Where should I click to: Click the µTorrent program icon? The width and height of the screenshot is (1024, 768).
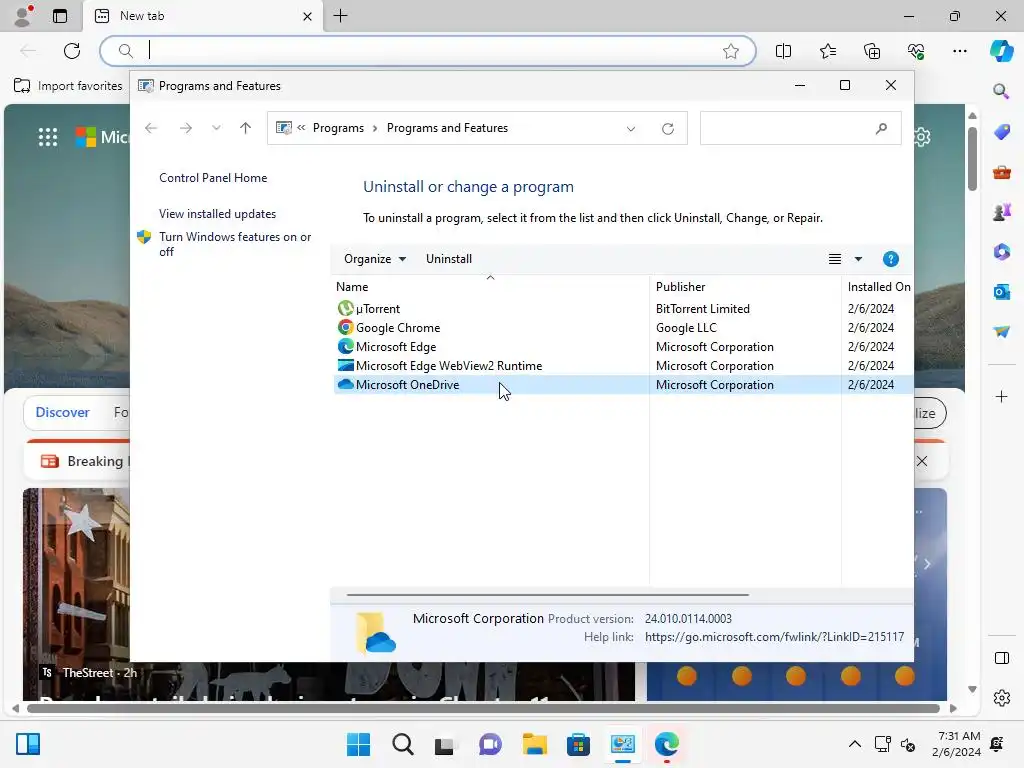(x=345, y=308)
